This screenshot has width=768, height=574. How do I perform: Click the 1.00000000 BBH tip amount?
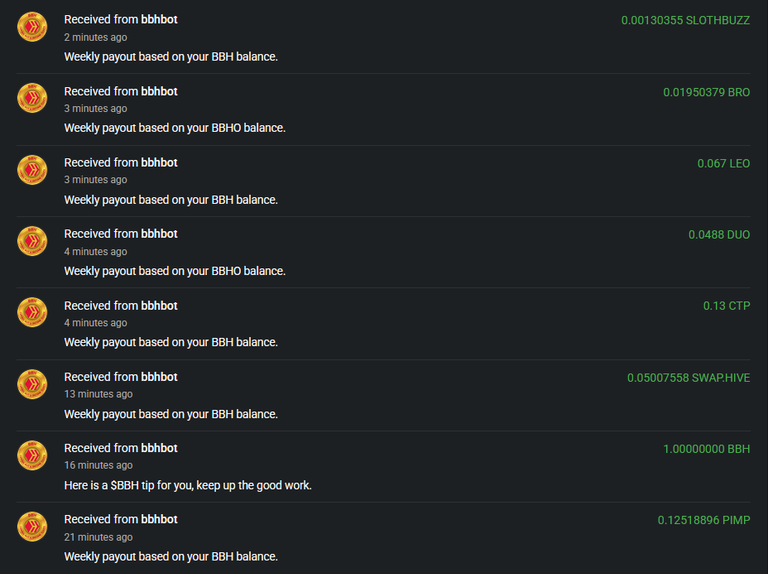coord(706,449)
